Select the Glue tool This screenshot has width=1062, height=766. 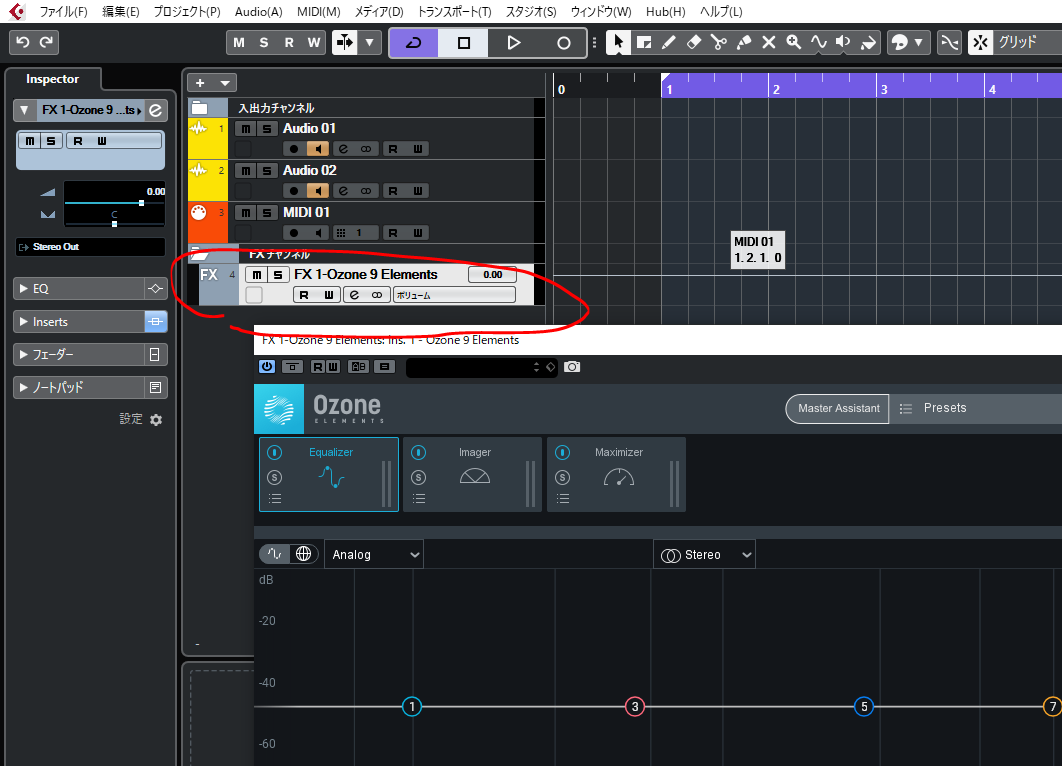pyautogui.click(x=744, y=43)
